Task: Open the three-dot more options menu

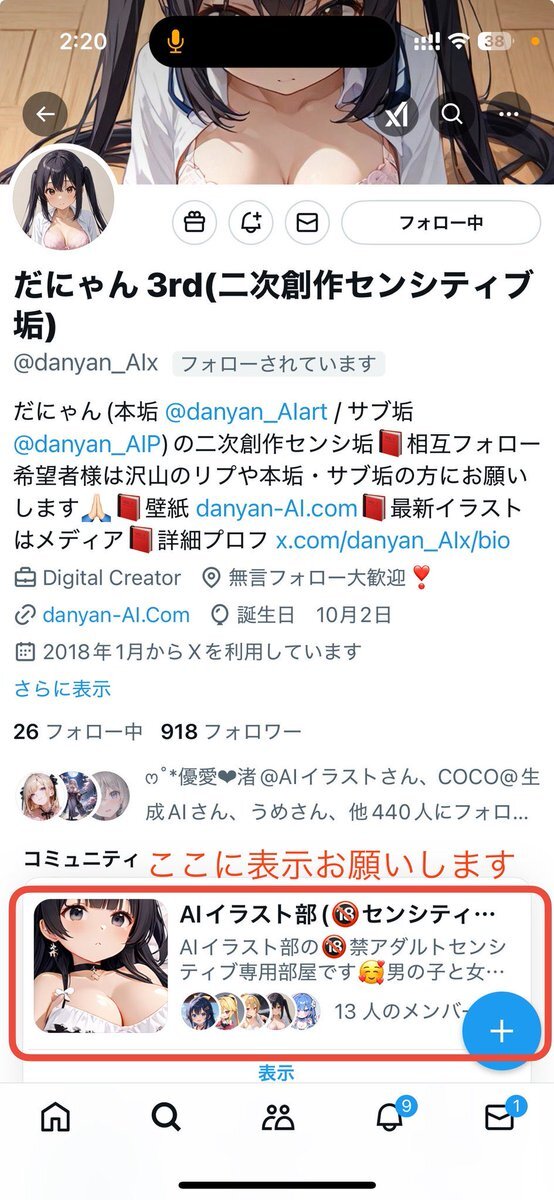Action: tap(509, 114)
